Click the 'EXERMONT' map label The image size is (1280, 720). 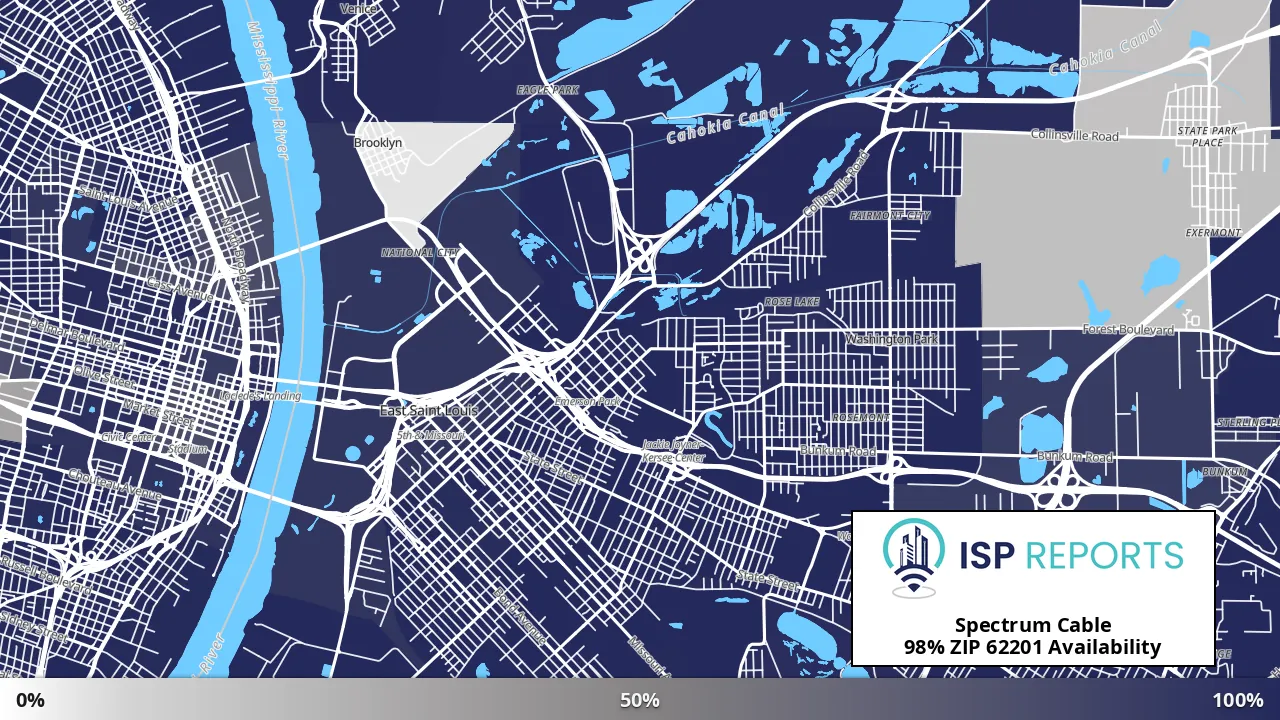1213,233
